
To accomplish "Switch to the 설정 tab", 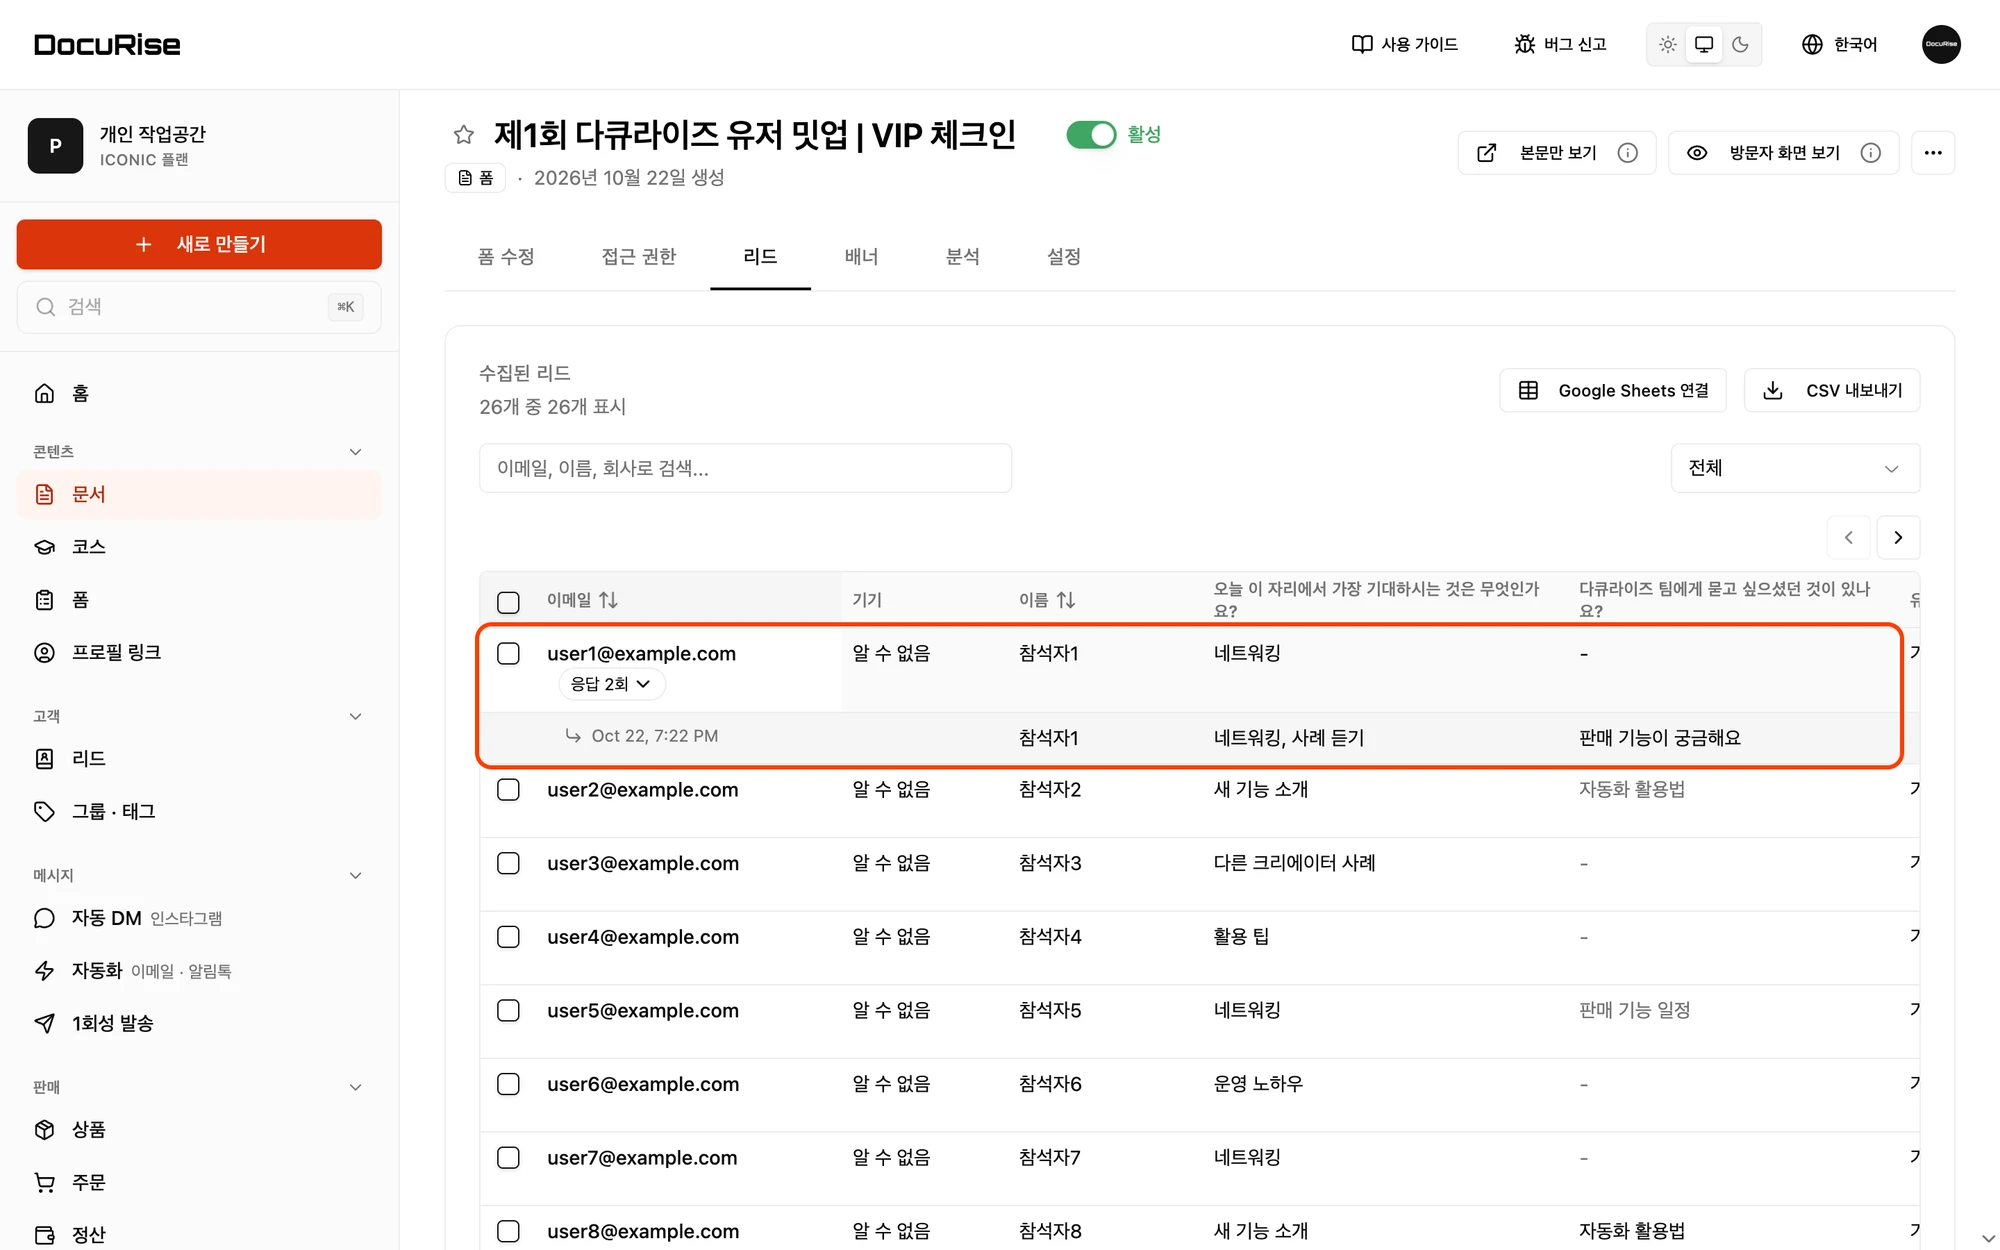I will (1063, 257).
